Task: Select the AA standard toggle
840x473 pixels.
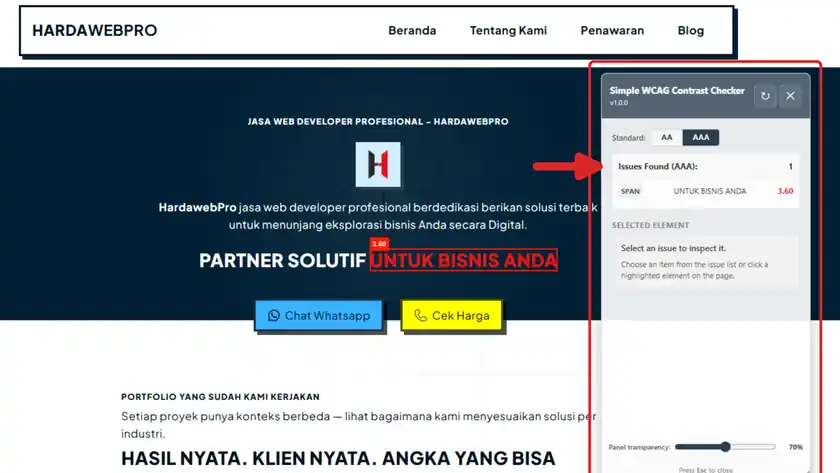Action: (x=666, y=138)
